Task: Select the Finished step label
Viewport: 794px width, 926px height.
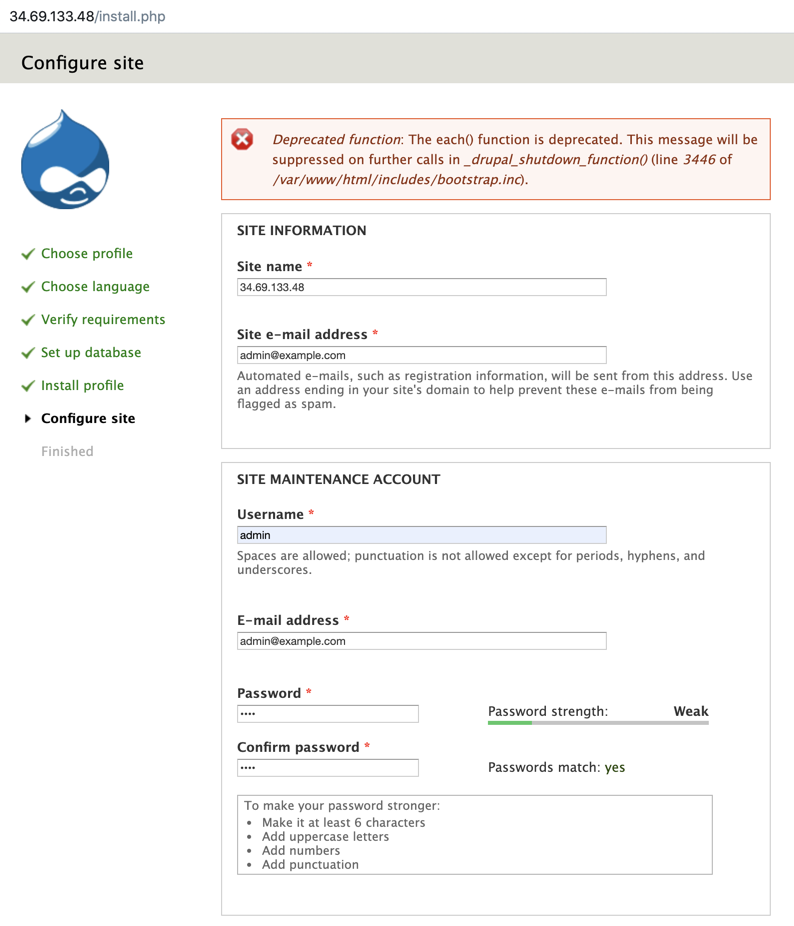Action: pos(67,452)
